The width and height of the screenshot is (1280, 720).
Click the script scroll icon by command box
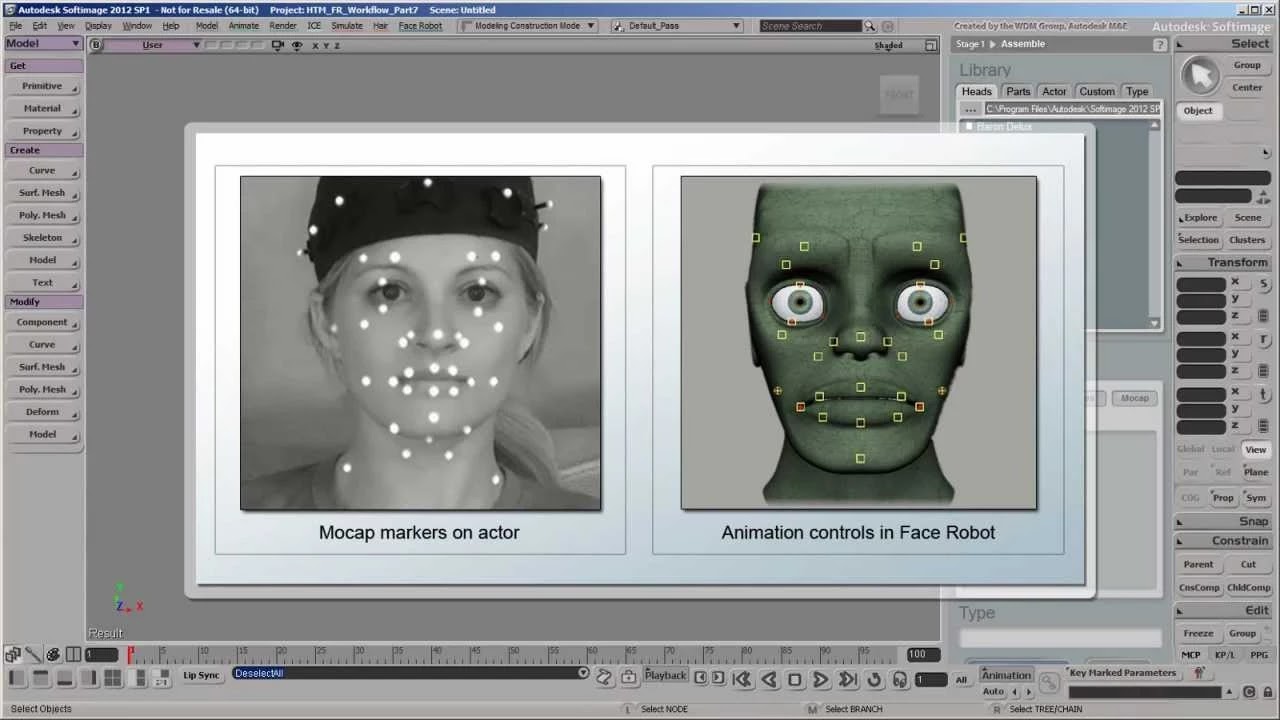tap(604, 677)
